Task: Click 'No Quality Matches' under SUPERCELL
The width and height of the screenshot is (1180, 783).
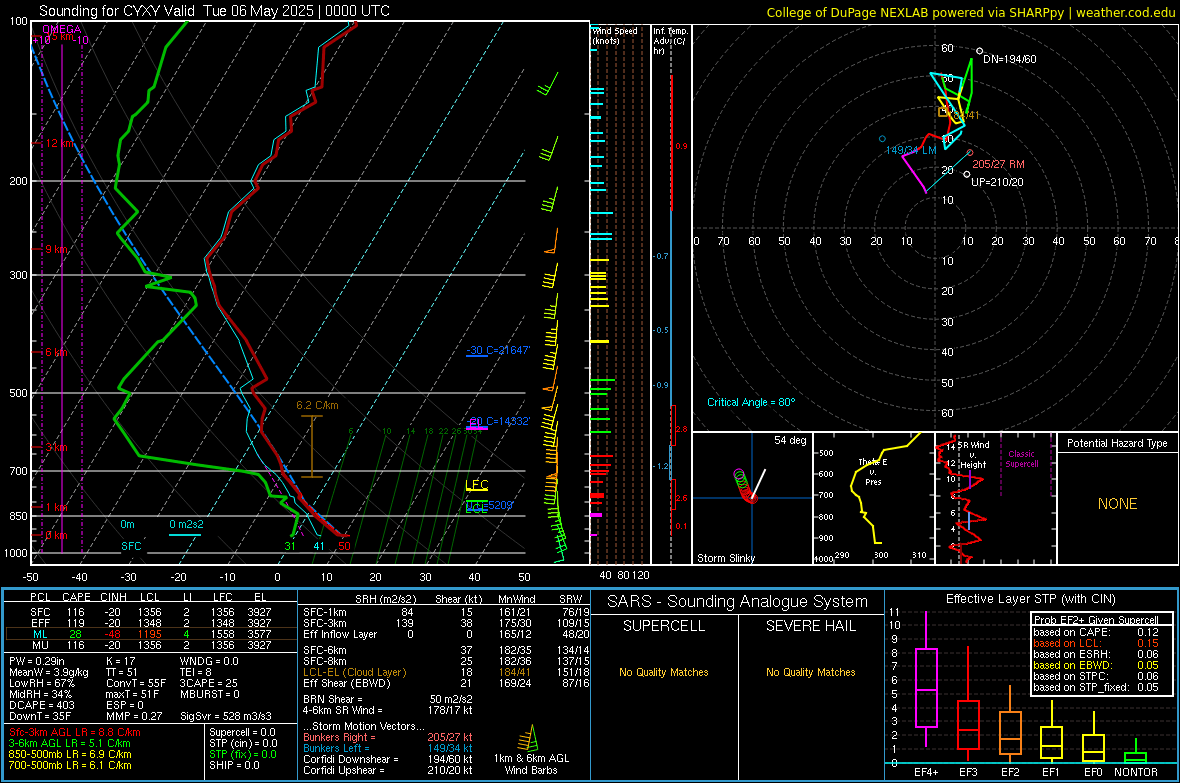Action: click(x=664, y=672)
